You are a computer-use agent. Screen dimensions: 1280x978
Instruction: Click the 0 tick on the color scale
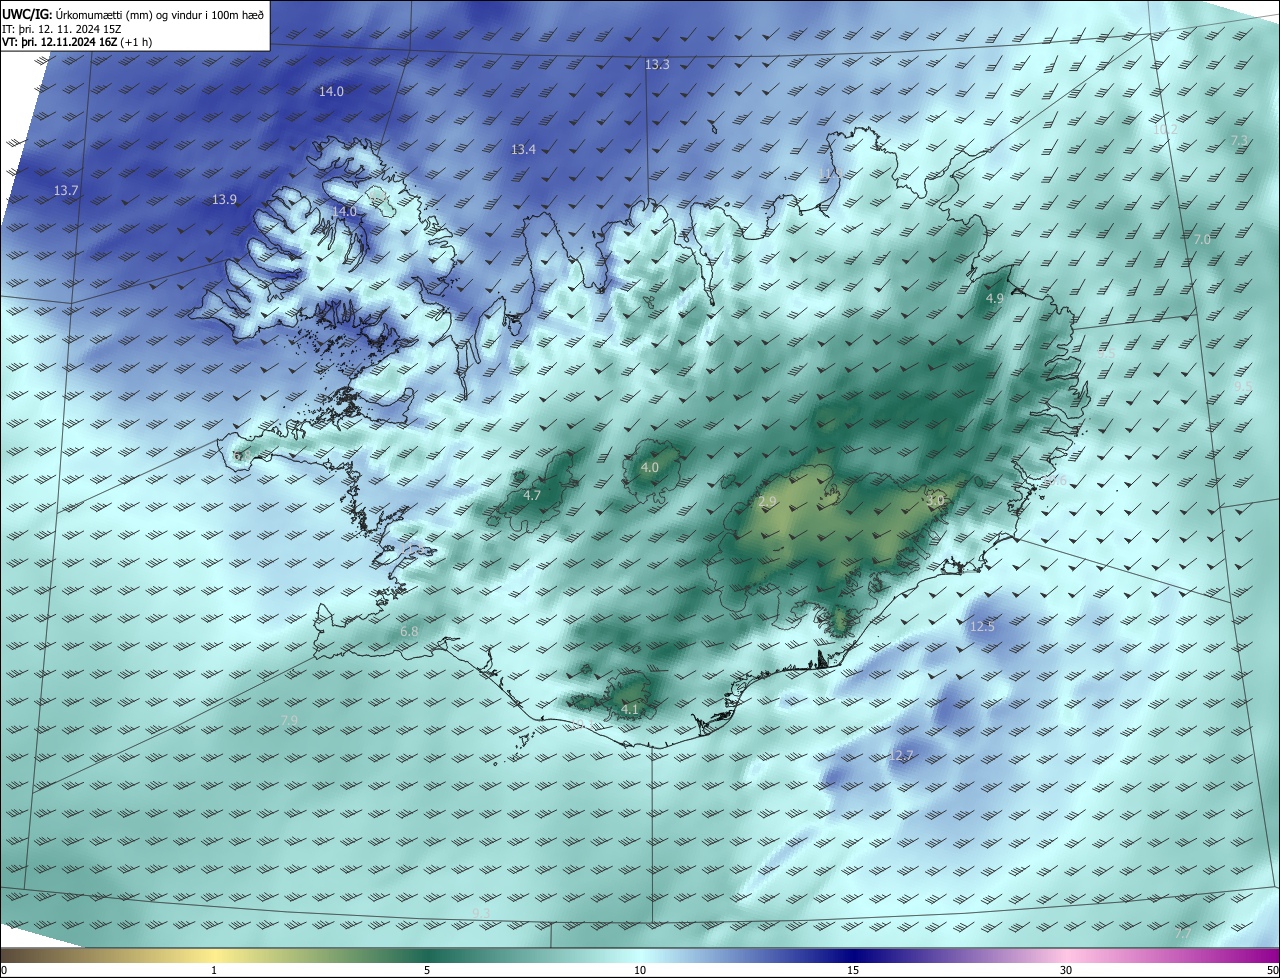[4, 970]
